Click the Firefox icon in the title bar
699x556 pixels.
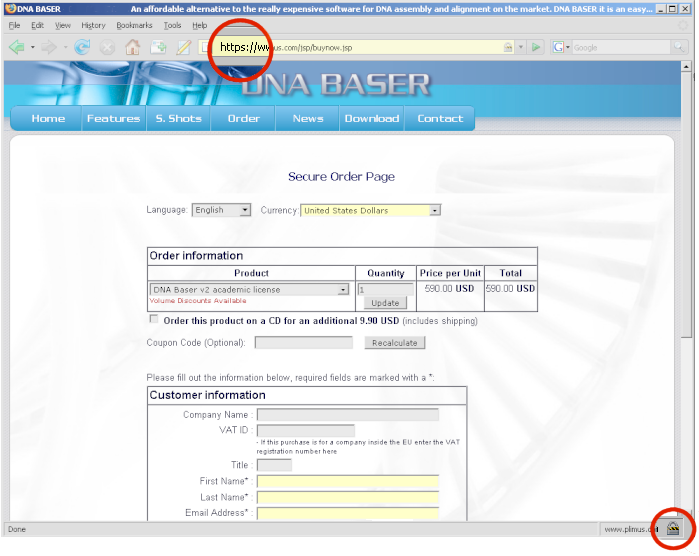(x=10, y=8)
